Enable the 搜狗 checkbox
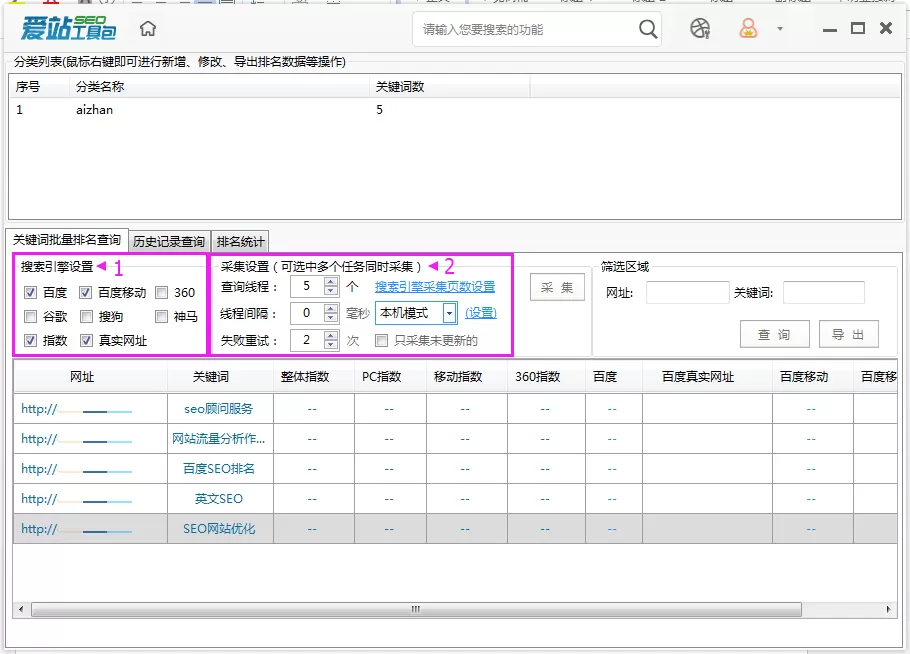The height and width of the screenshot is (654, 910). tap(86, 316)
